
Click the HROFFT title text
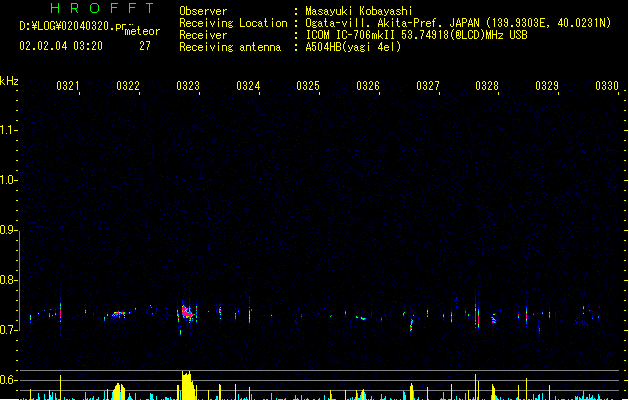click(102, 8)
